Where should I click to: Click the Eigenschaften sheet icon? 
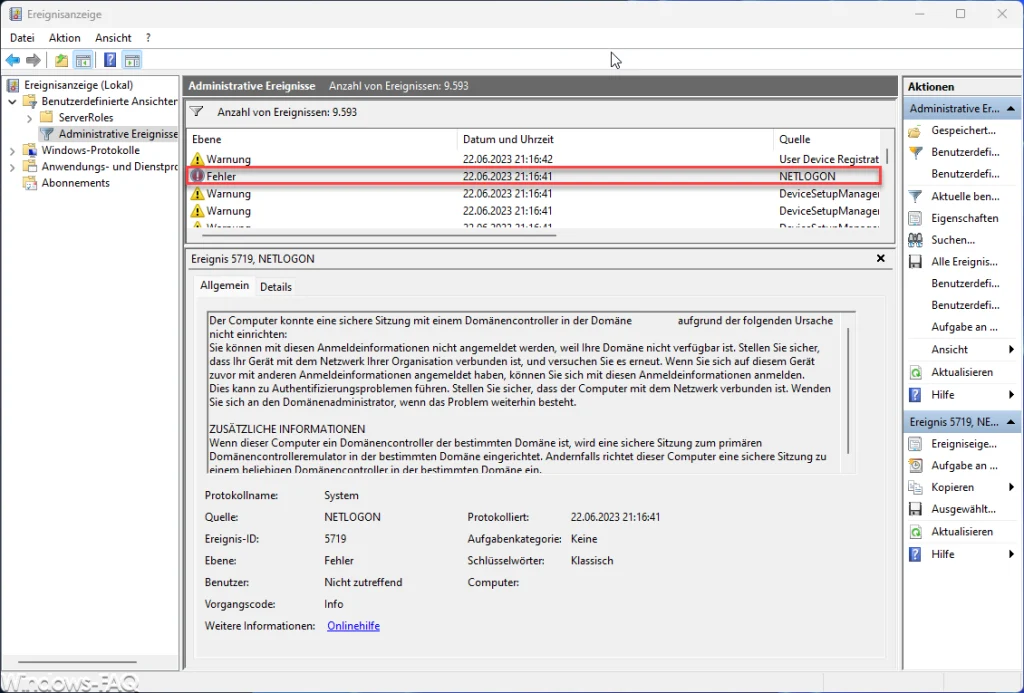[916, 218]
